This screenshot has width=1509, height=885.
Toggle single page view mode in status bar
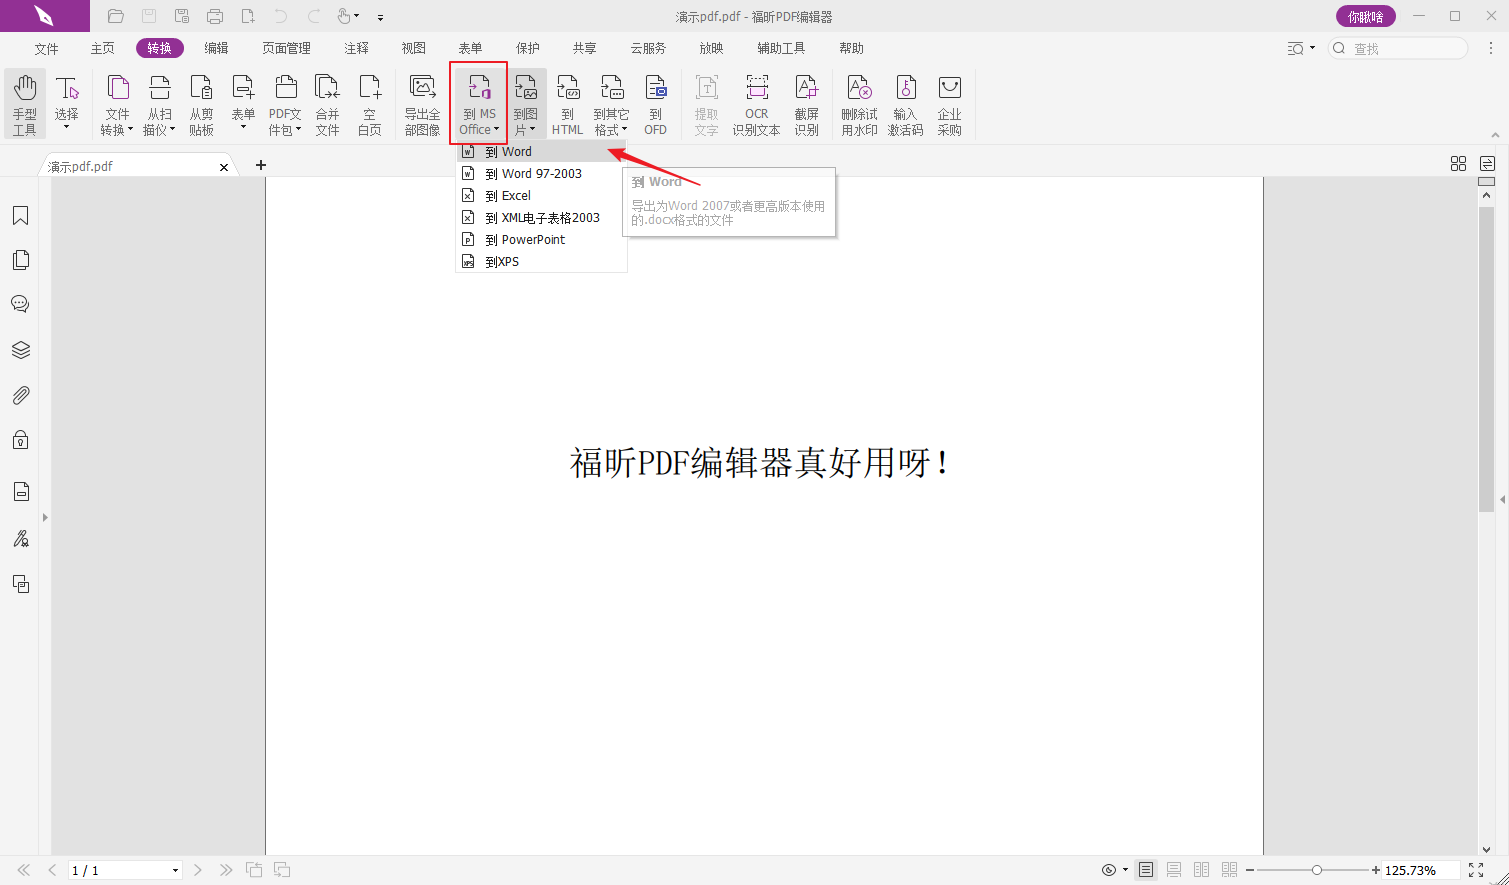[1146, 870]
